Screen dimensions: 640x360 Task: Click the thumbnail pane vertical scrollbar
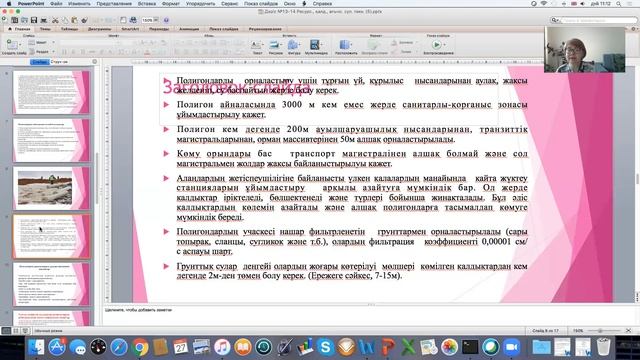[97, 178]
